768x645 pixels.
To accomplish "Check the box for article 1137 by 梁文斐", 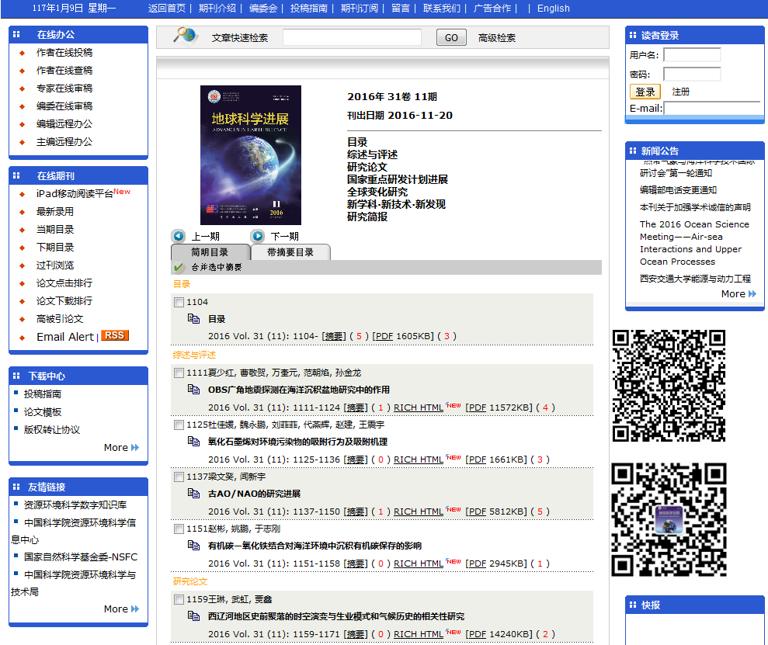I will coord(179,477).
